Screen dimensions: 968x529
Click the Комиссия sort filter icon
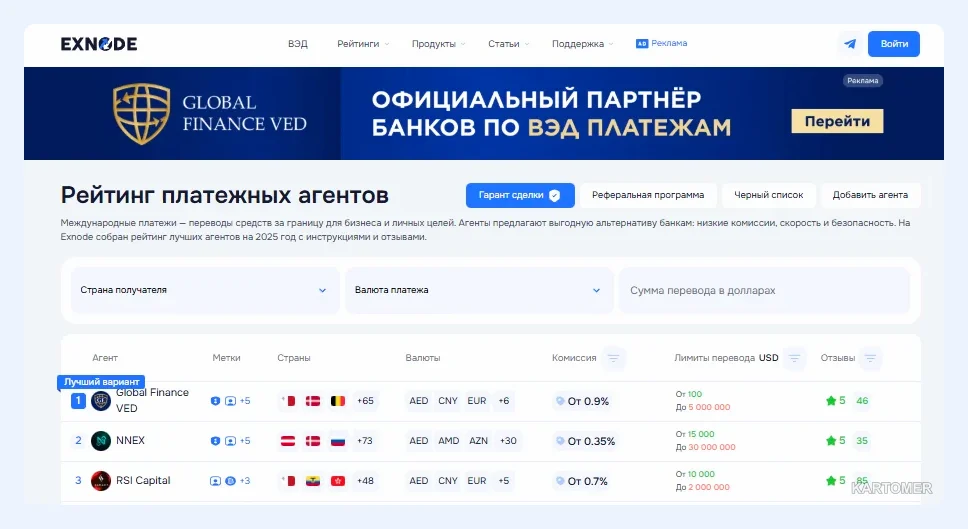pyautogui.click(x=613, y=358)
